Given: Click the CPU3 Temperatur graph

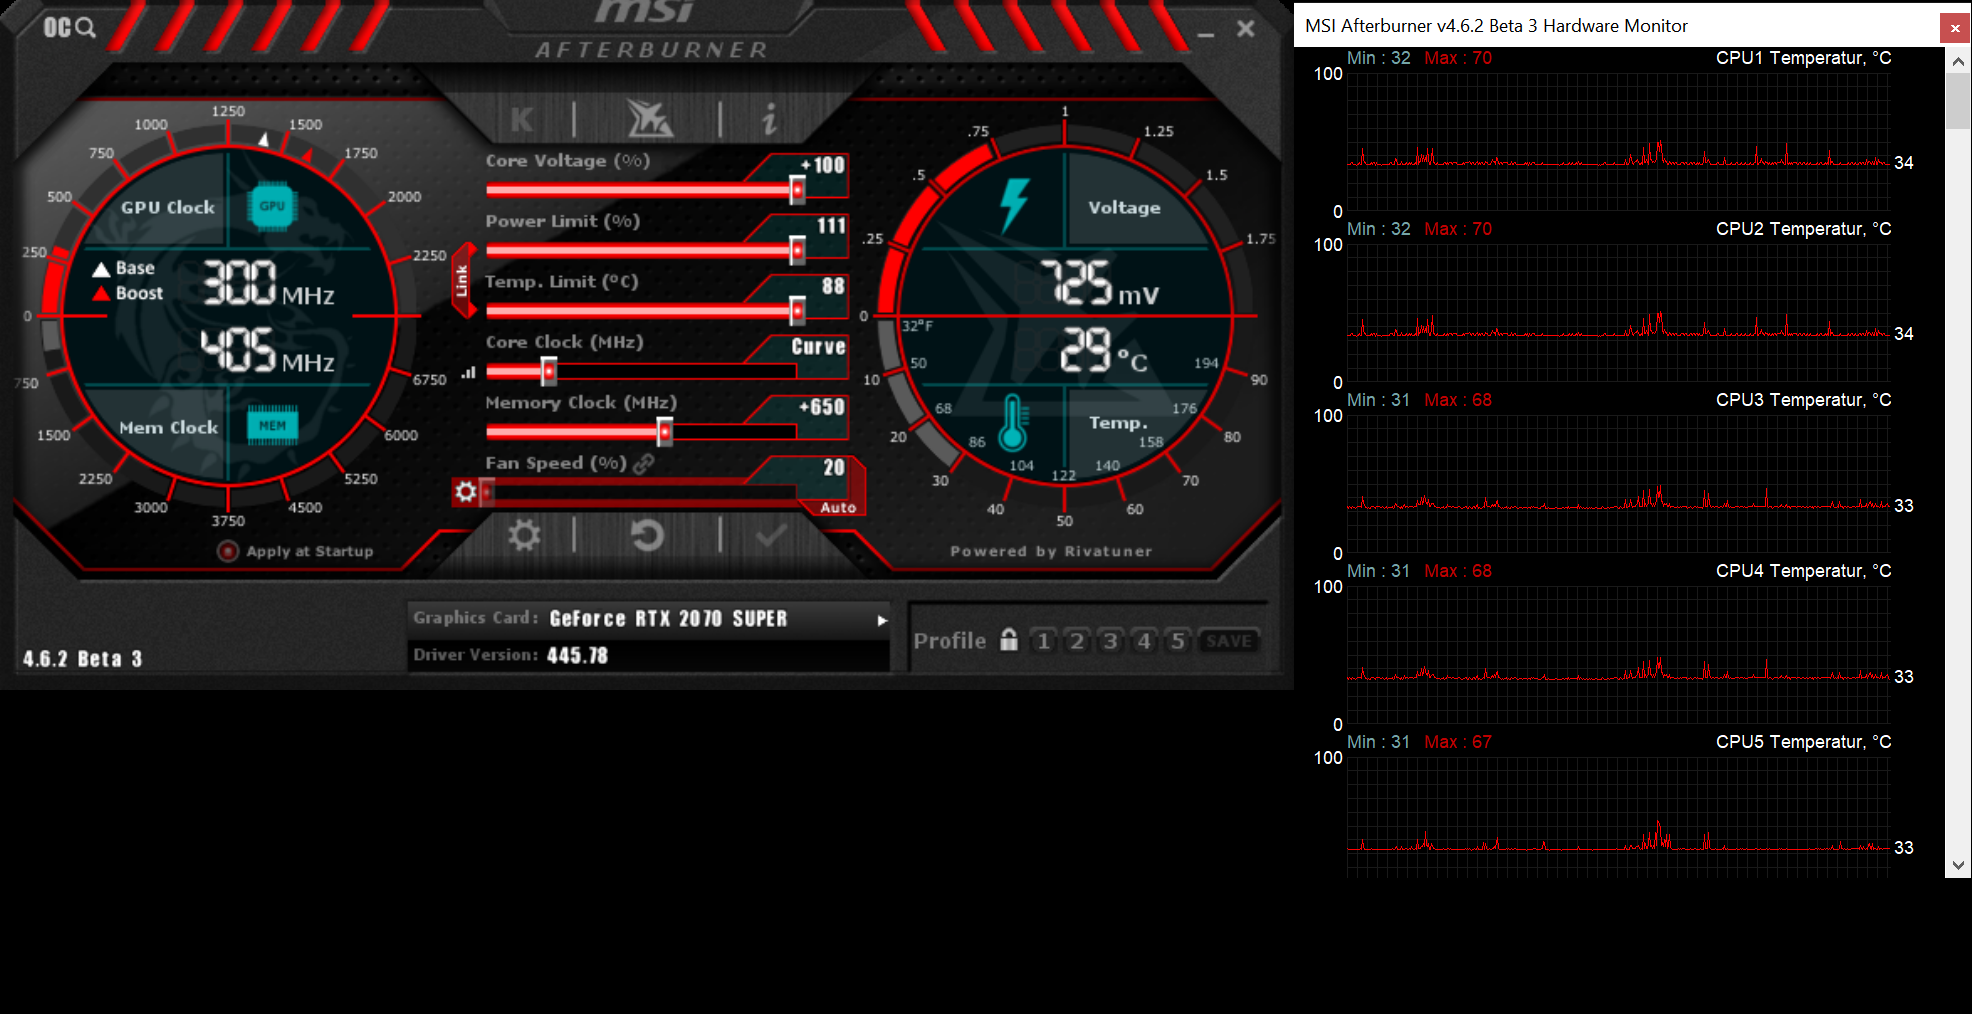Looking at the screenshot, I should tap(1618, 483).
